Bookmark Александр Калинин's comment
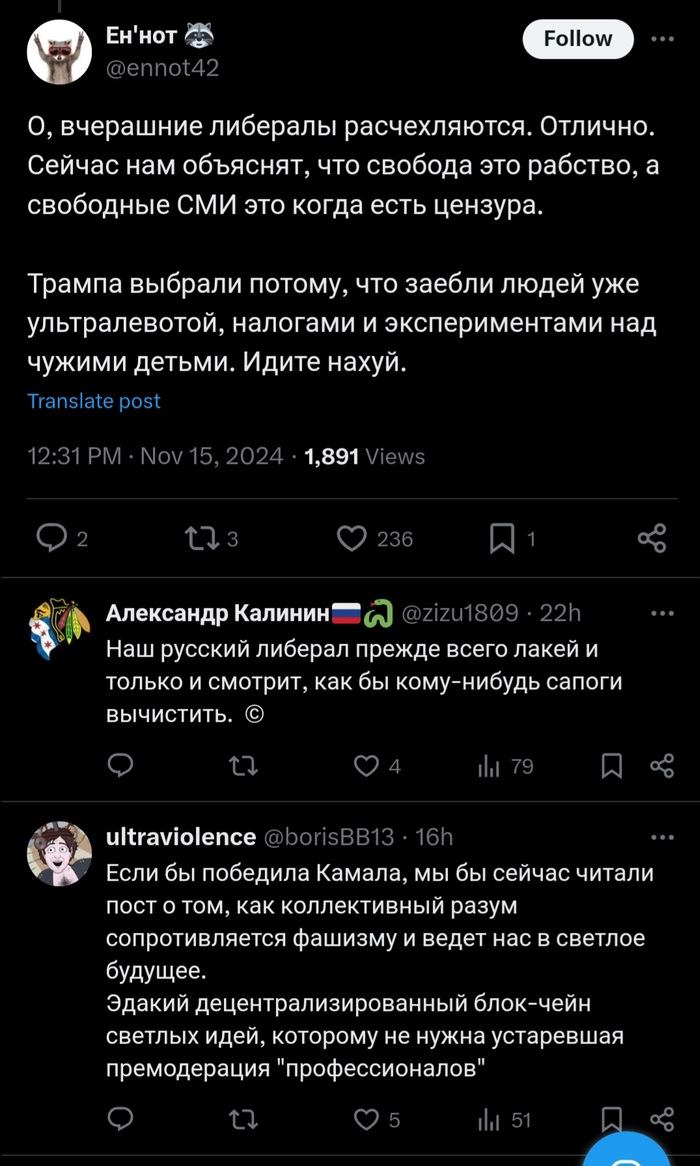This screenshot has height=1166, width=700. (612, 766)
